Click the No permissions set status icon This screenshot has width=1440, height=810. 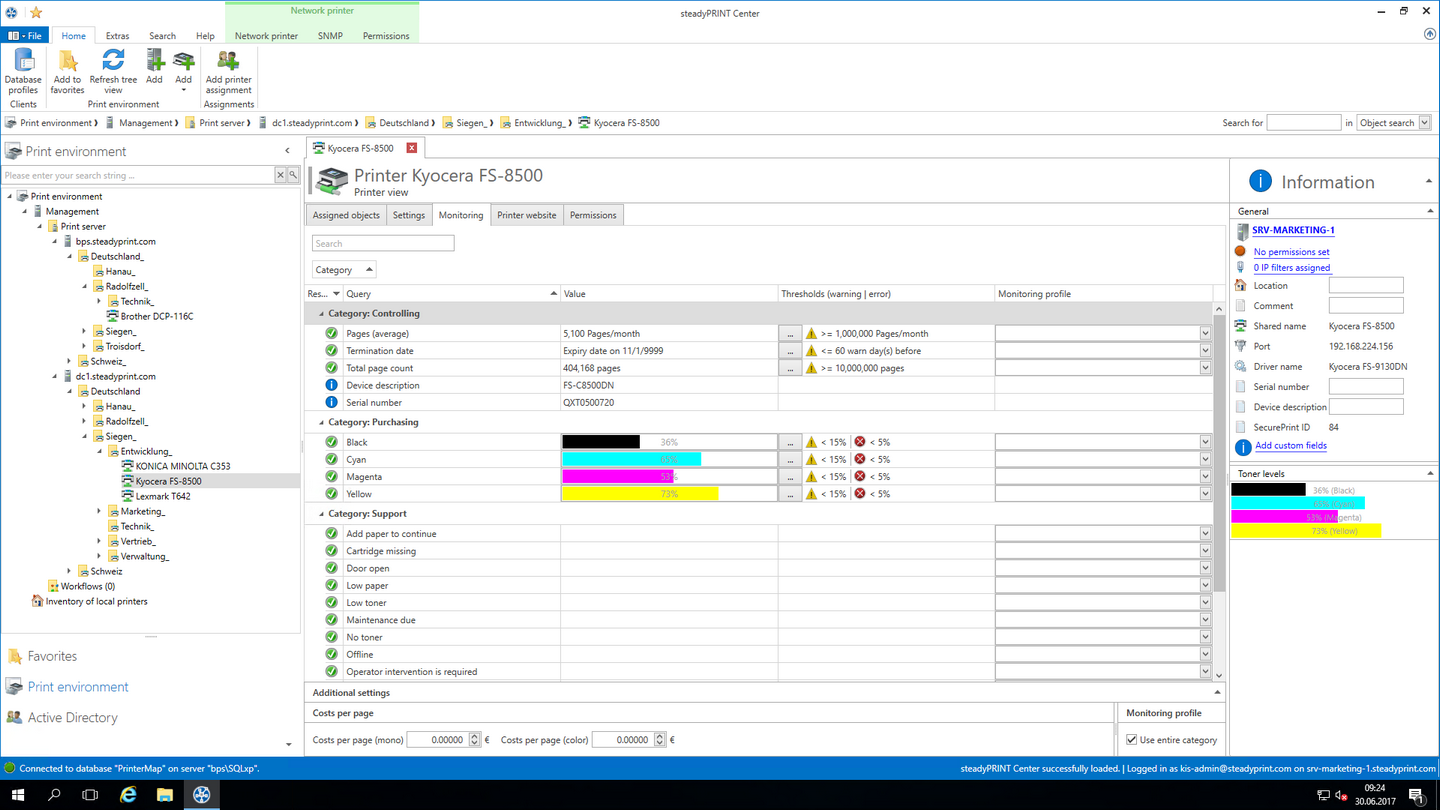click(x=1240, y=251)
